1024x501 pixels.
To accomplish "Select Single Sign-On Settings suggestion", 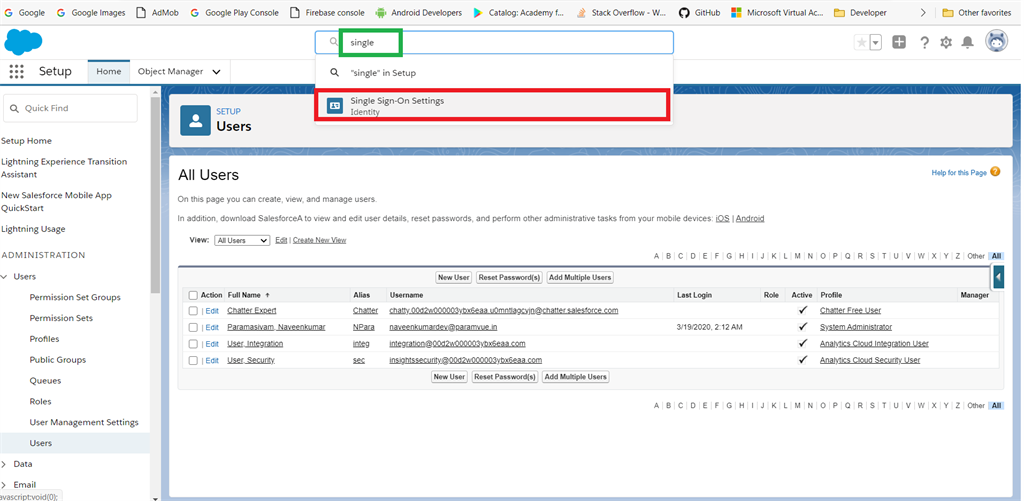I will 494,106.
